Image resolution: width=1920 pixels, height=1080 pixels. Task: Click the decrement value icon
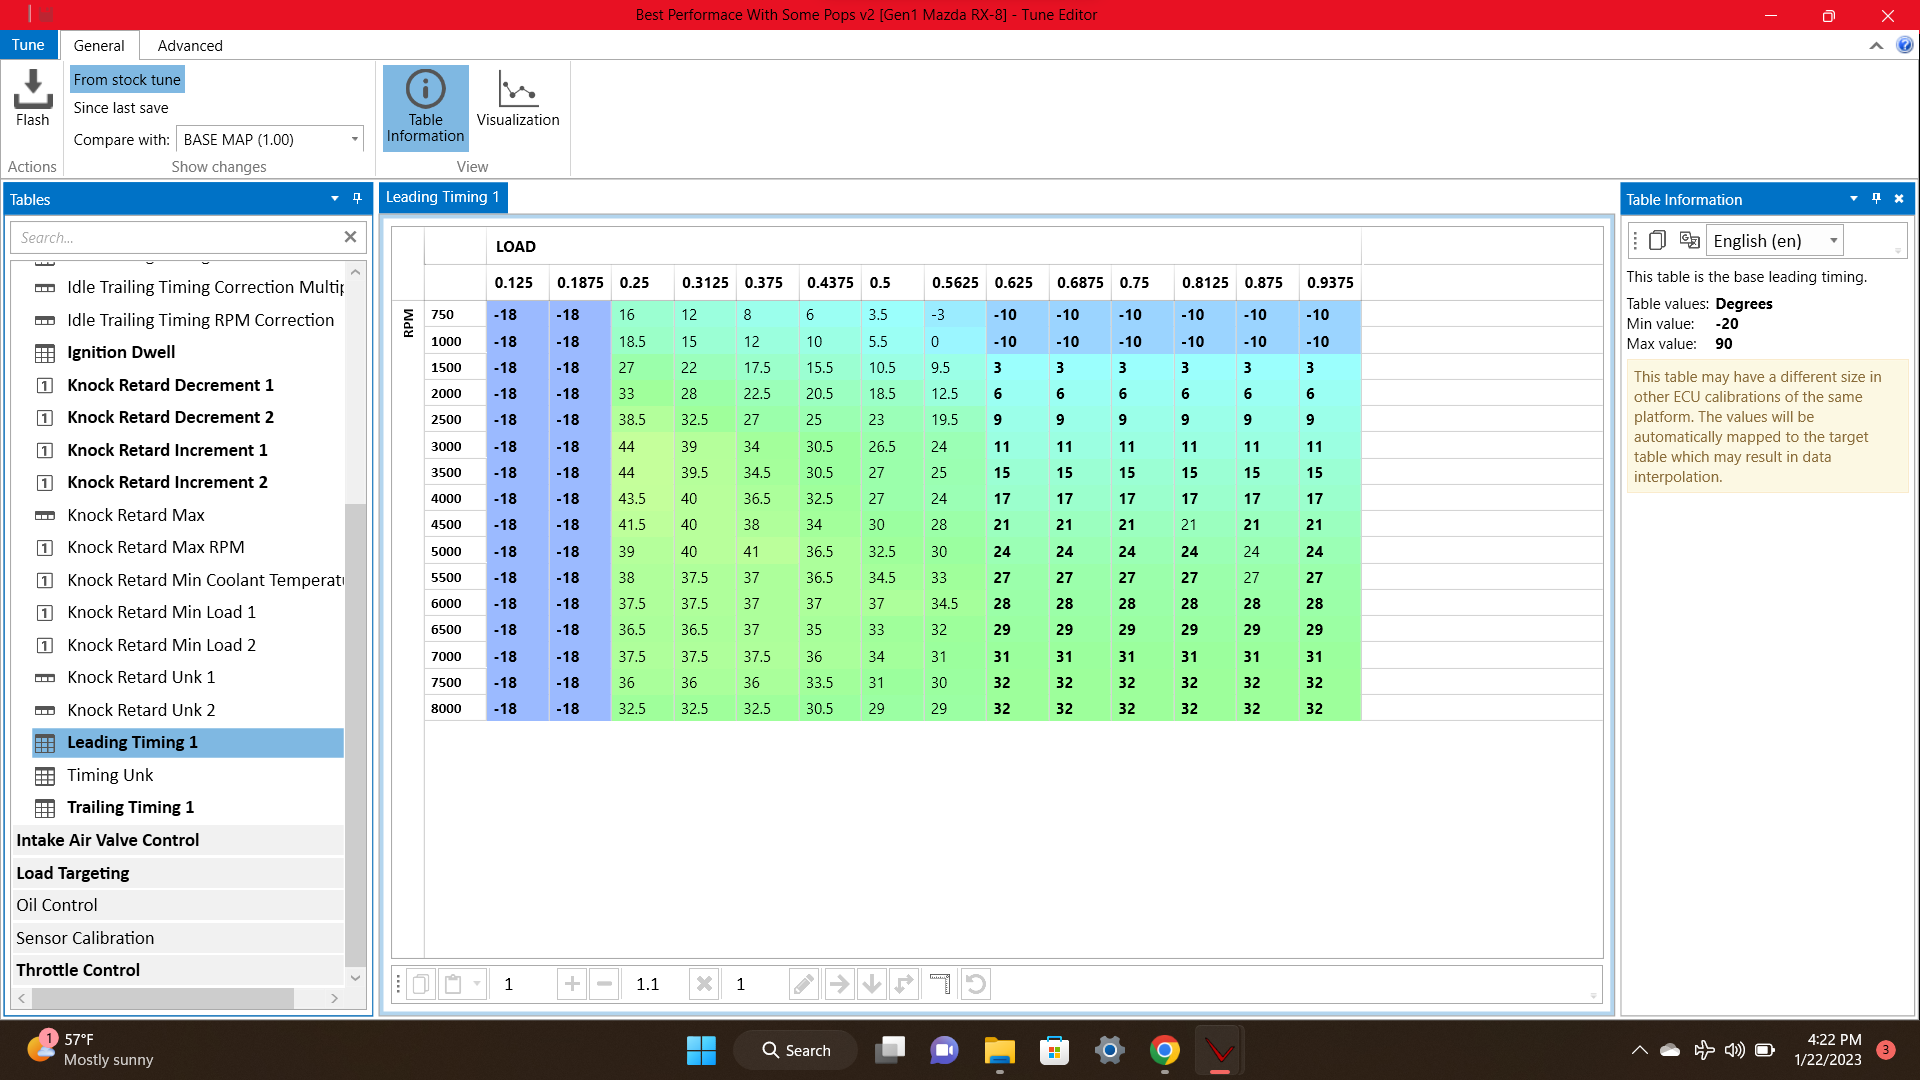coord(603,984)
